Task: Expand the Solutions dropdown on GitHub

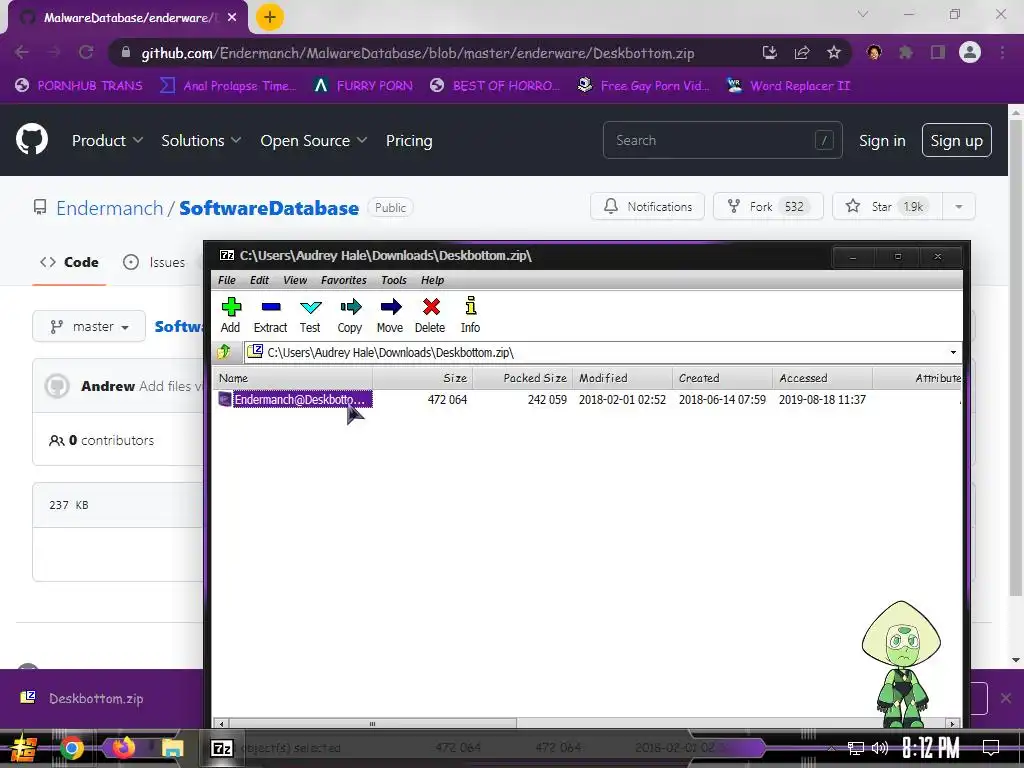Action: click(x=201, y=140)
